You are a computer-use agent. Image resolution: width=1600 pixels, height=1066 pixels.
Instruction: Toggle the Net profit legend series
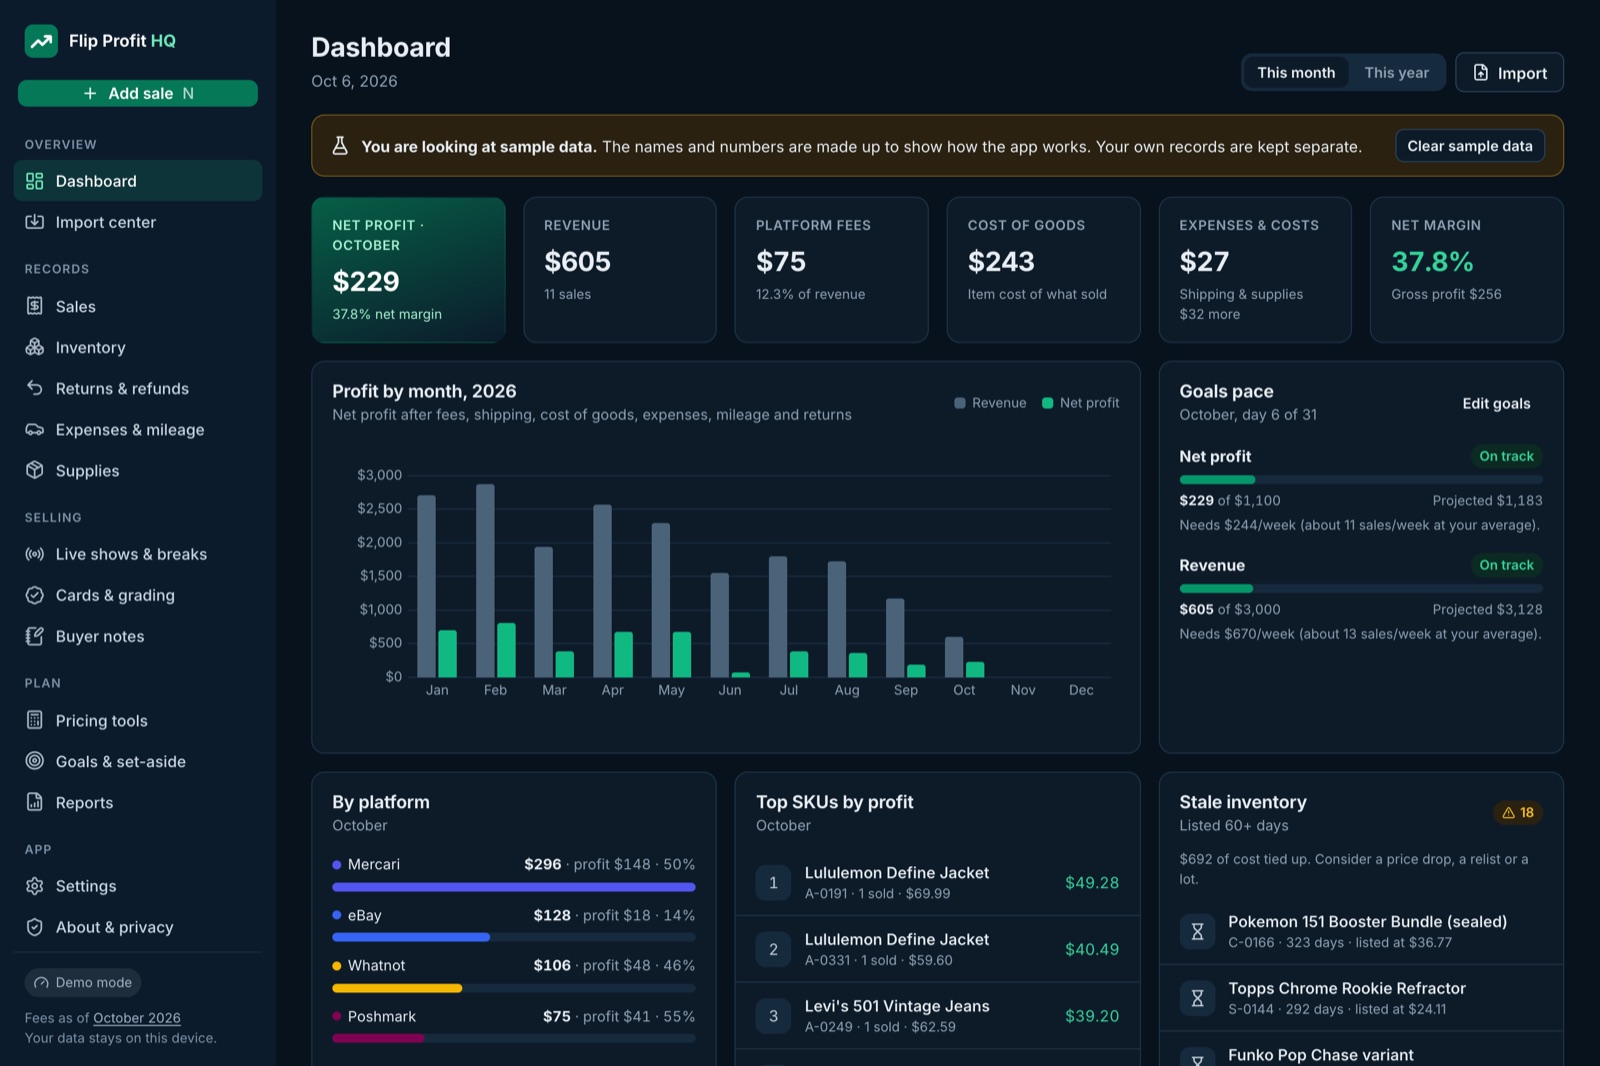[1080, 403]
